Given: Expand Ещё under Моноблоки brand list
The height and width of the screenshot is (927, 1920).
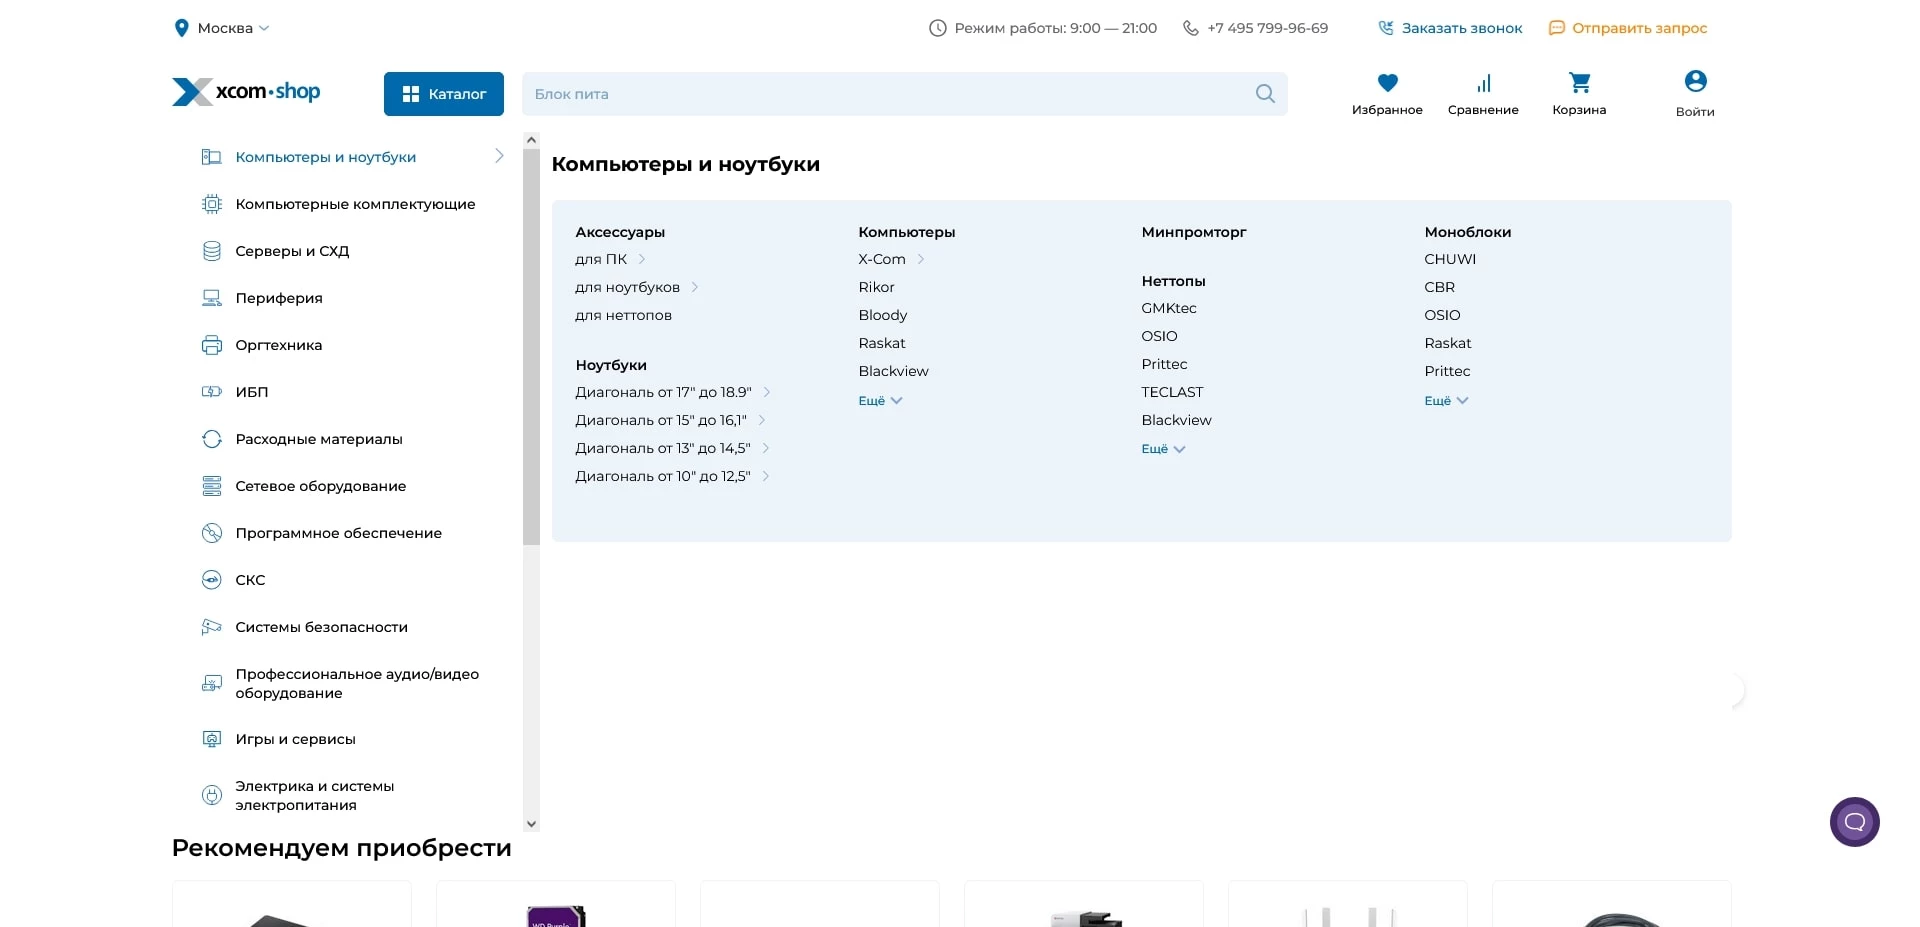Looking at the screenshot, I should click(x=1446, y=401).
